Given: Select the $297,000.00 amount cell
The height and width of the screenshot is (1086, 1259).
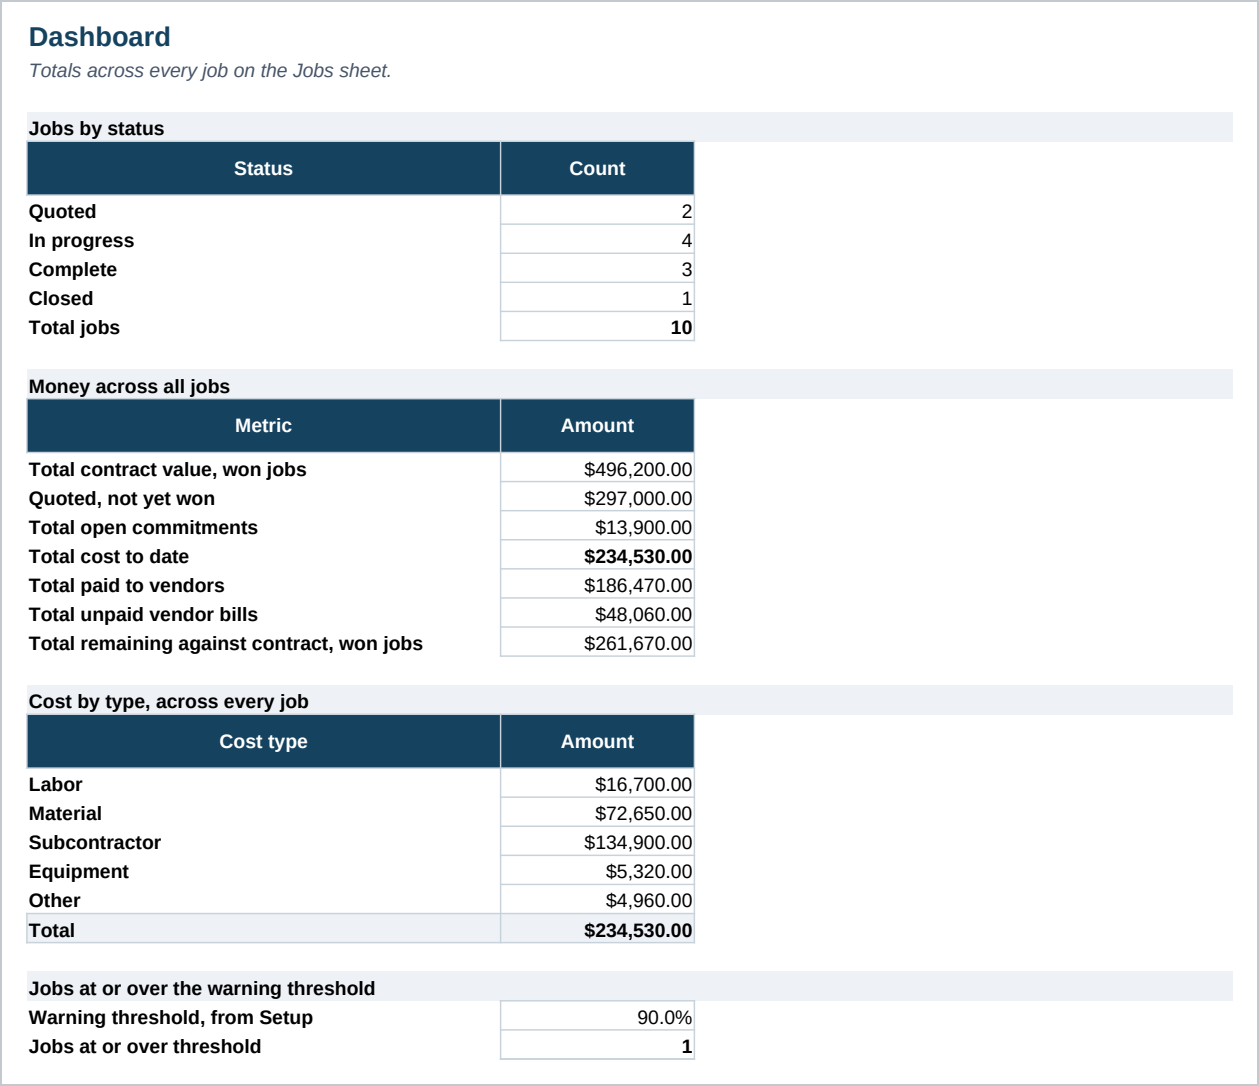Looking at the screenshot, I should tap(597, 498).
